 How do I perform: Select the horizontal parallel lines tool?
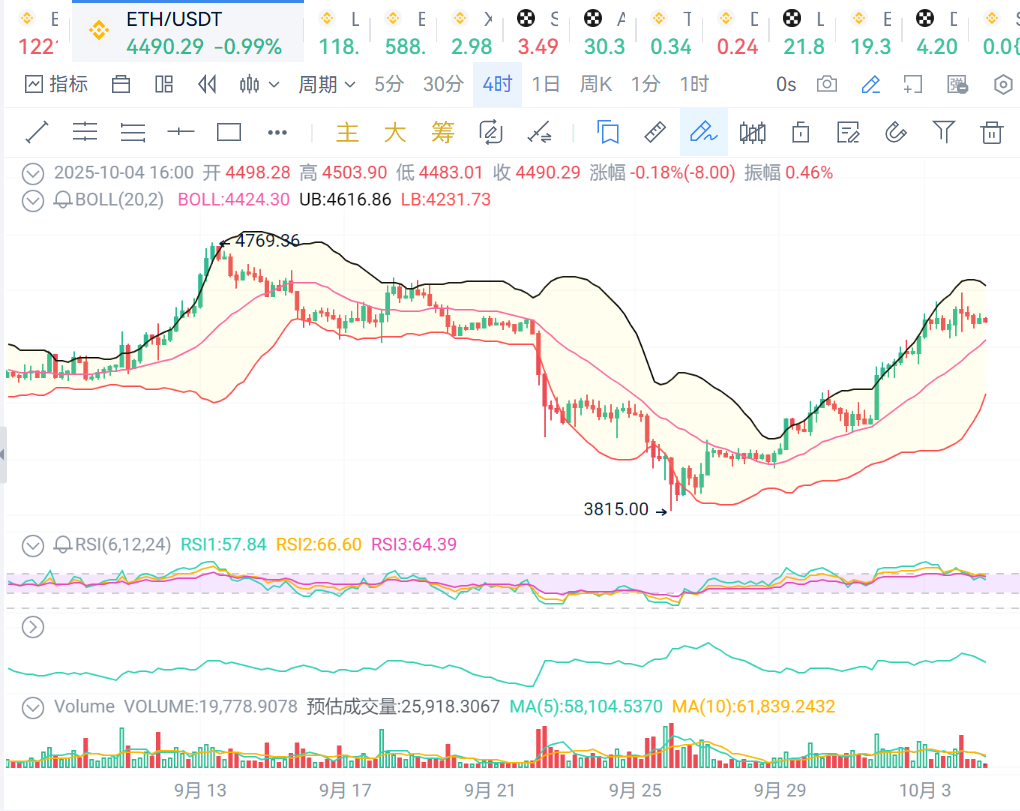[x=85, y=133]
